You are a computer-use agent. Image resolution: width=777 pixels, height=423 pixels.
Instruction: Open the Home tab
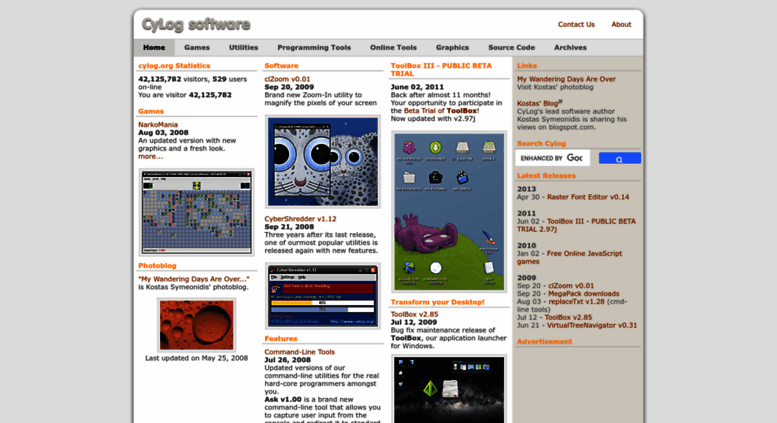154,48
